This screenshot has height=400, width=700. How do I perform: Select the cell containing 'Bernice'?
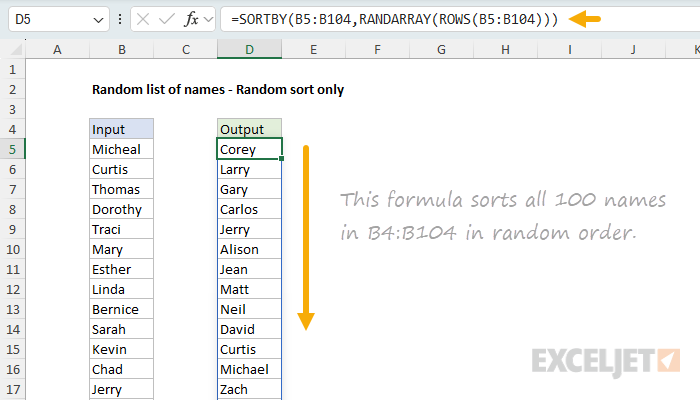[x=121, y=309]
